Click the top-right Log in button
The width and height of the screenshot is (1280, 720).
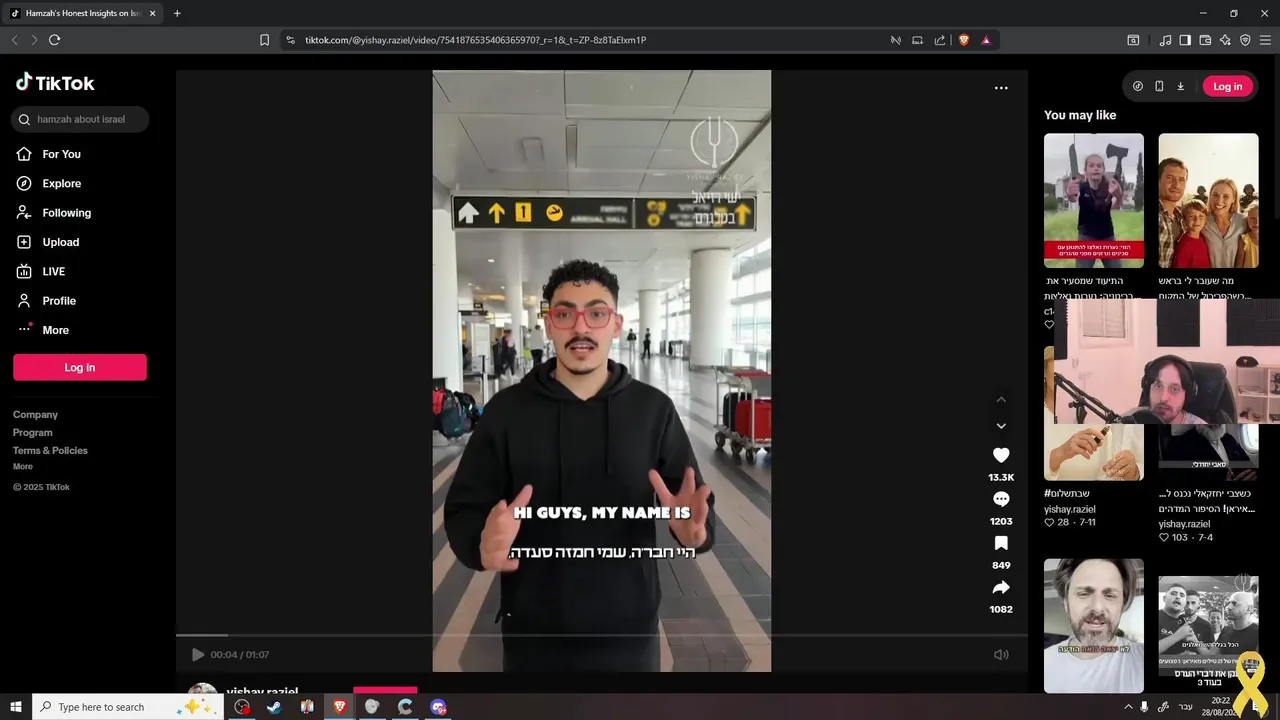(x=1227, y=86)
